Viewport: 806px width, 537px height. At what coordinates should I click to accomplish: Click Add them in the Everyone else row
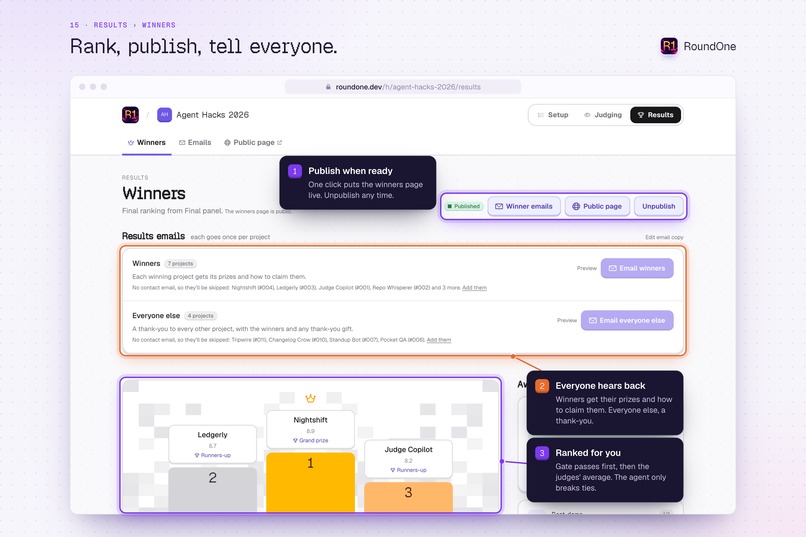pos(438,340)
